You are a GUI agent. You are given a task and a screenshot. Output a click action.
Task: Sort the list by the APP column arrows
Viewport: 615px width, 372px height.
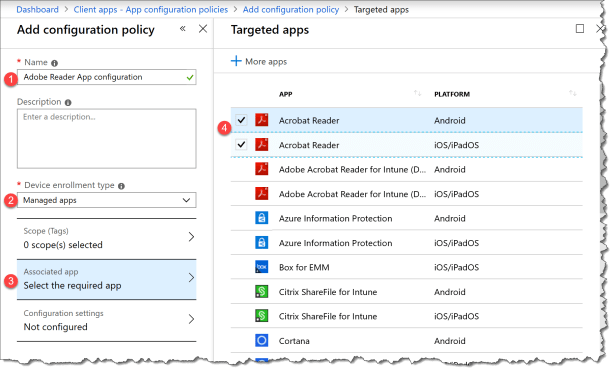coord(417,93)
